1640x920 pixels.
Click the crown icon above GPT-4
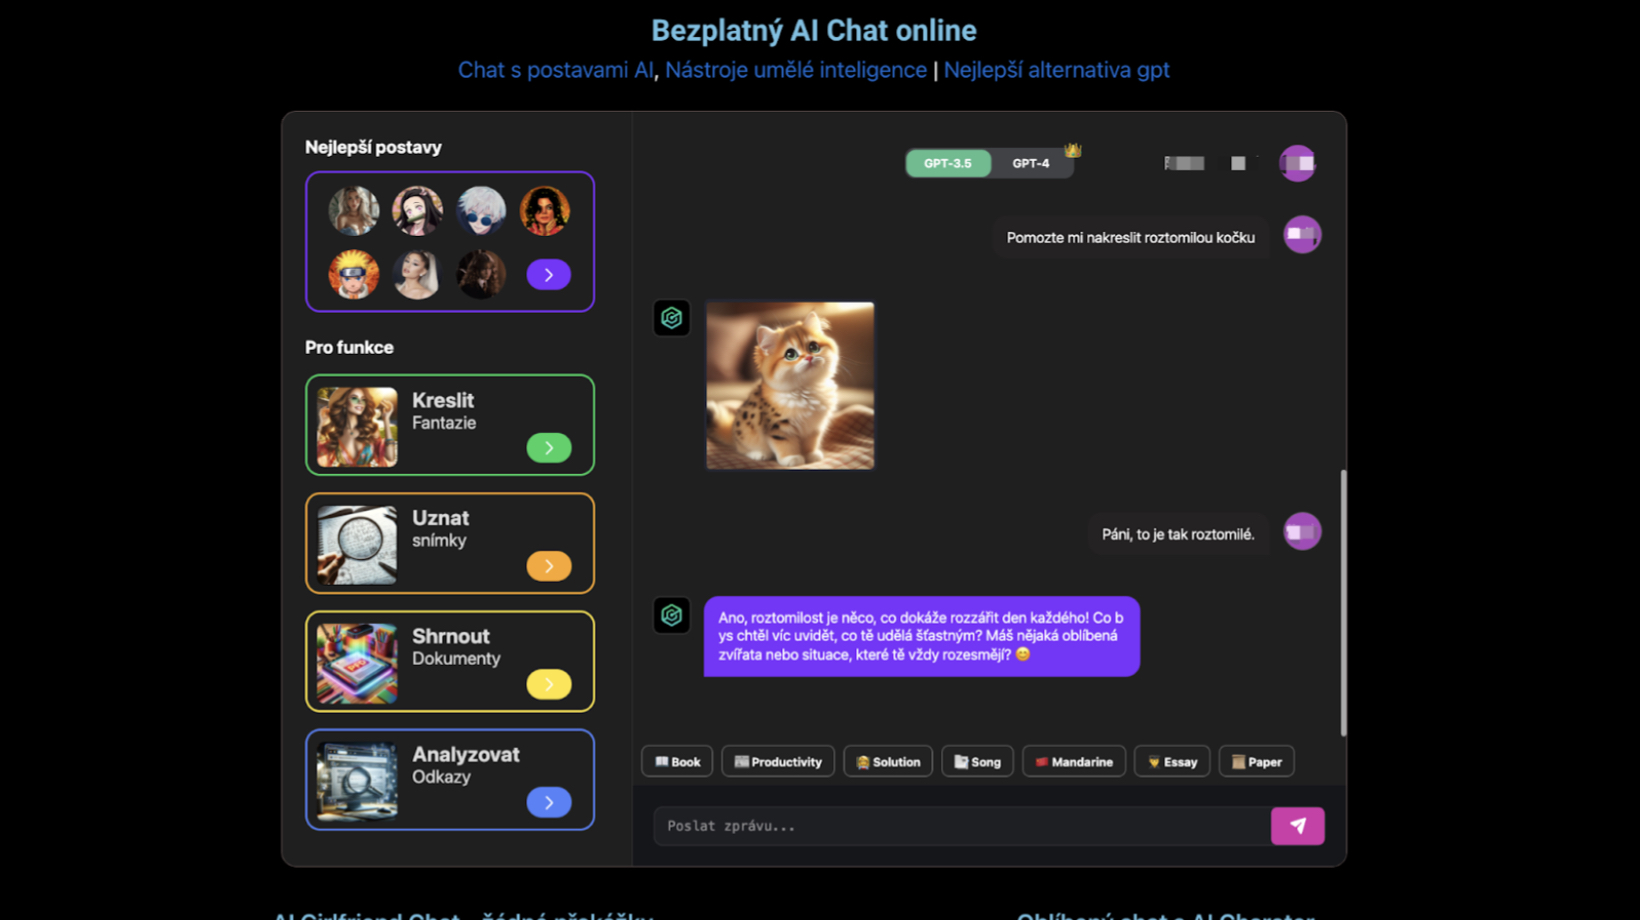(1073, 150)
